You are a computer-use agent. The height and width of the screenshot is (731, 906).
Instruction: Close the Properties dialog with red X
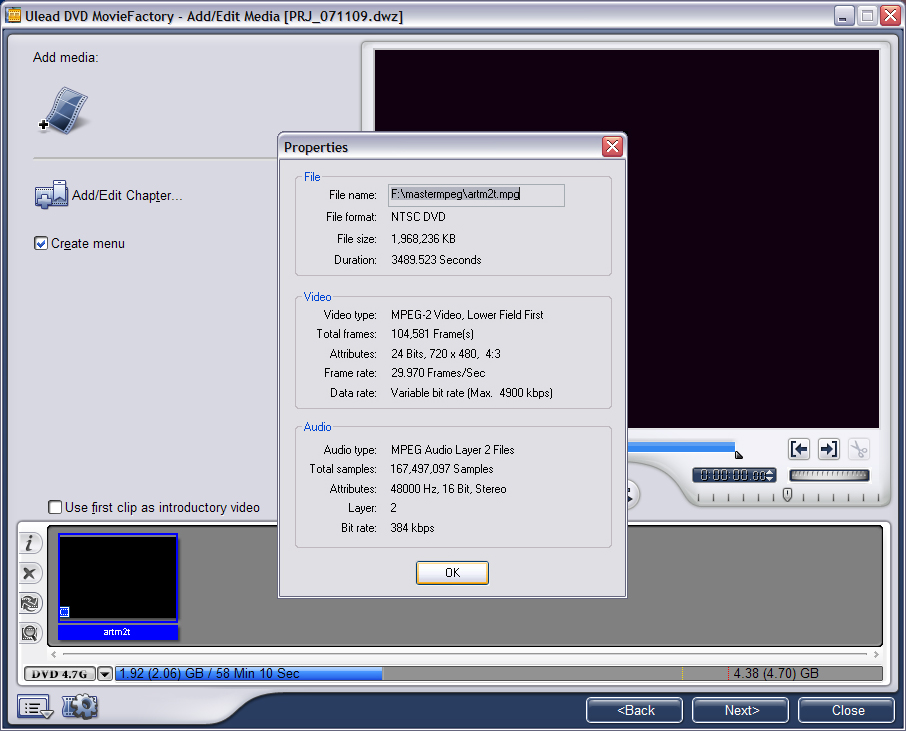coord(612,147)
